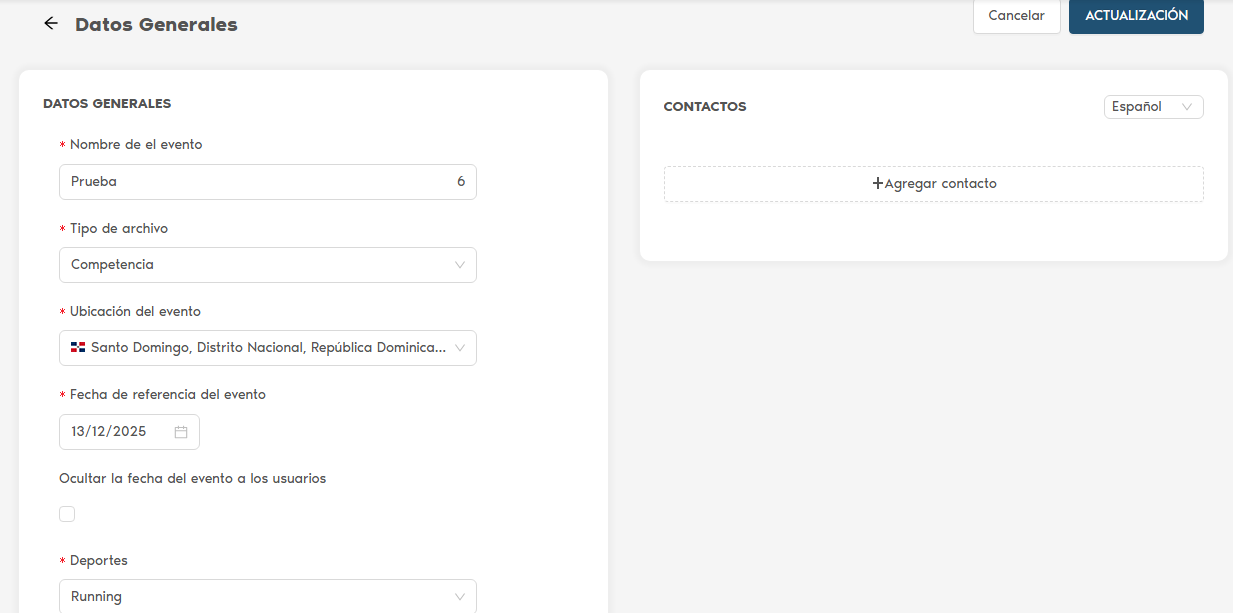Open the Santo Domingo location dropdown
1233x613 pixels.
coord(260,348)
